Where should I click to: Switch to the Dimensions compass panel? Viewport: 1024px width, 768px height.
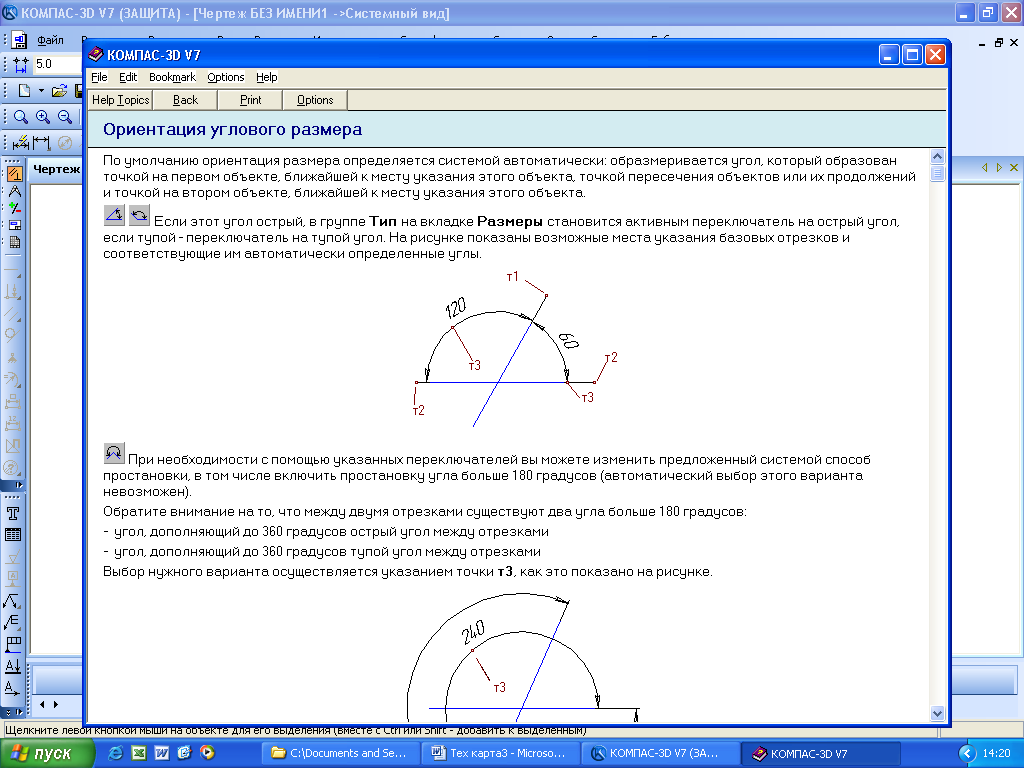coord(14,191)
